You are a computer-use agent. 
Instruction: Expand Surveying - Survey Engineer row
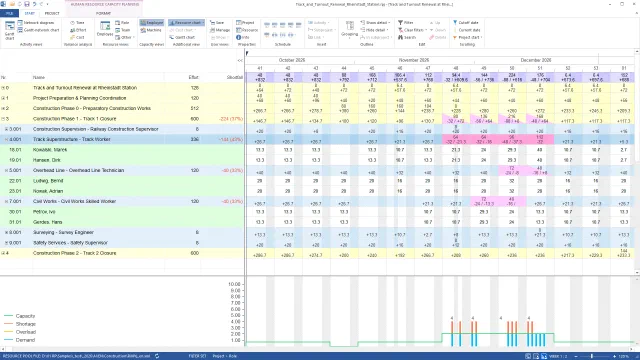pos(7,232)
